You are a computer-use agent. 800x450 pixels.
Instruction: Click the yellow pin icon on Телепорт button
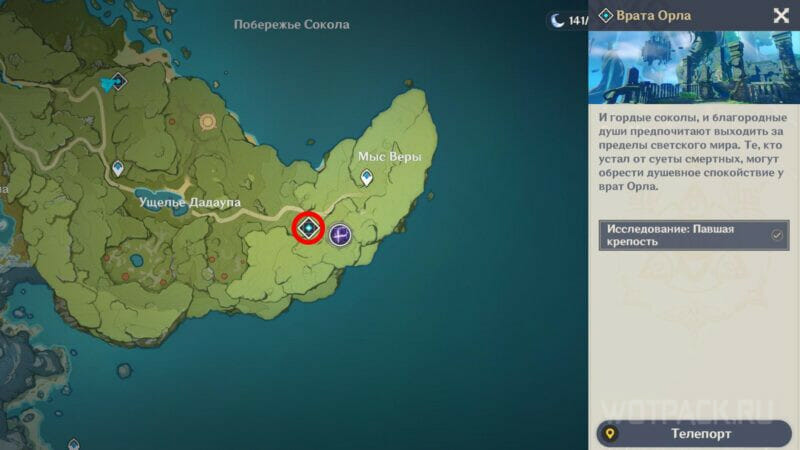[x=610, y=434]
